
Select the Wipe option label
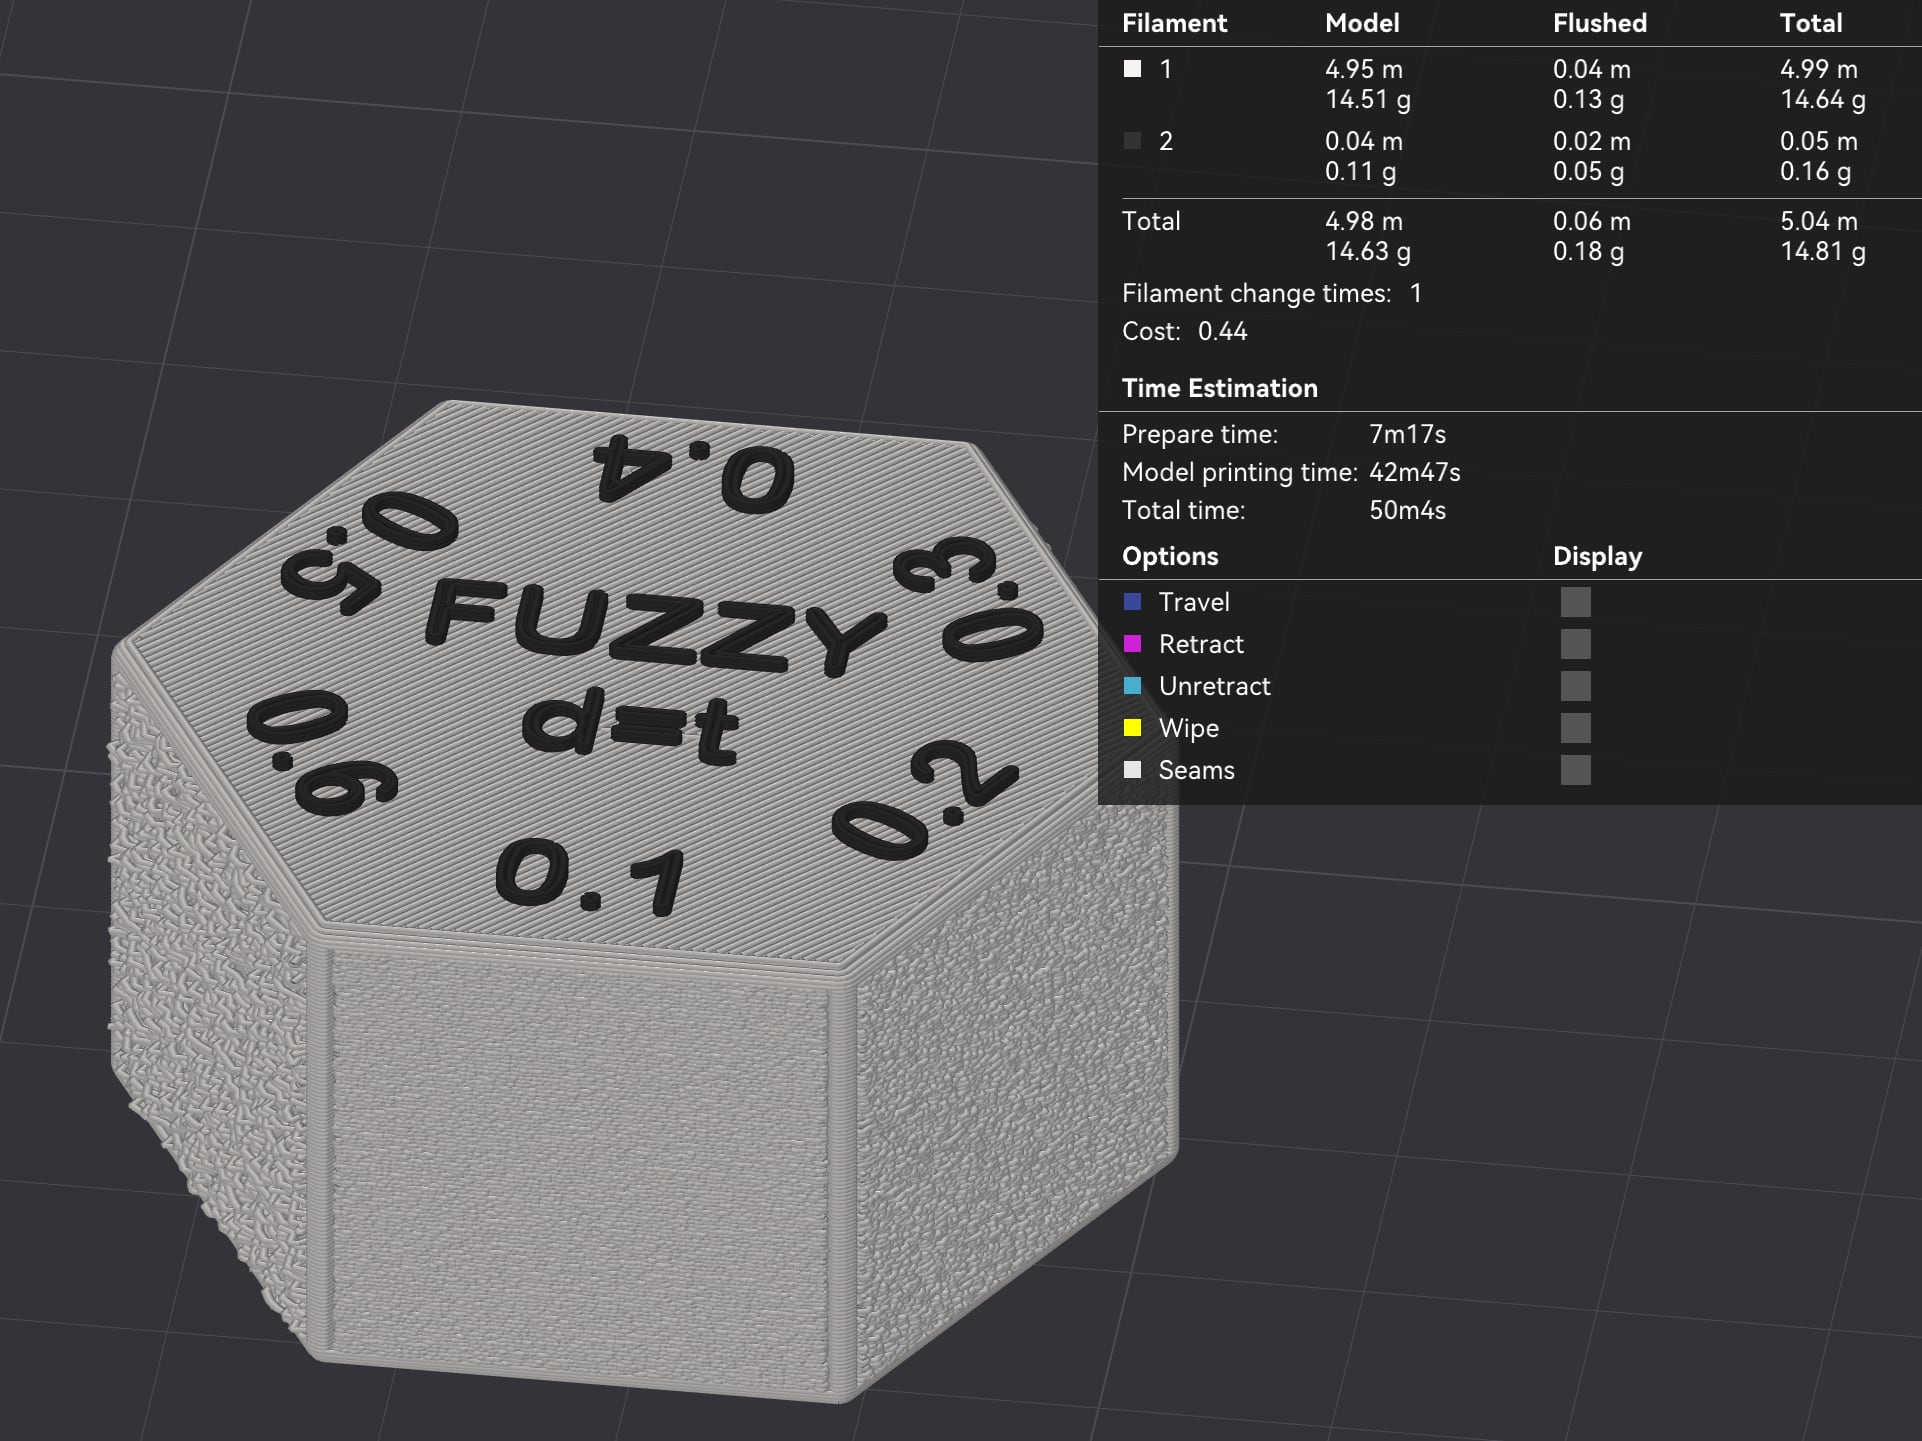coord(1188,728)
